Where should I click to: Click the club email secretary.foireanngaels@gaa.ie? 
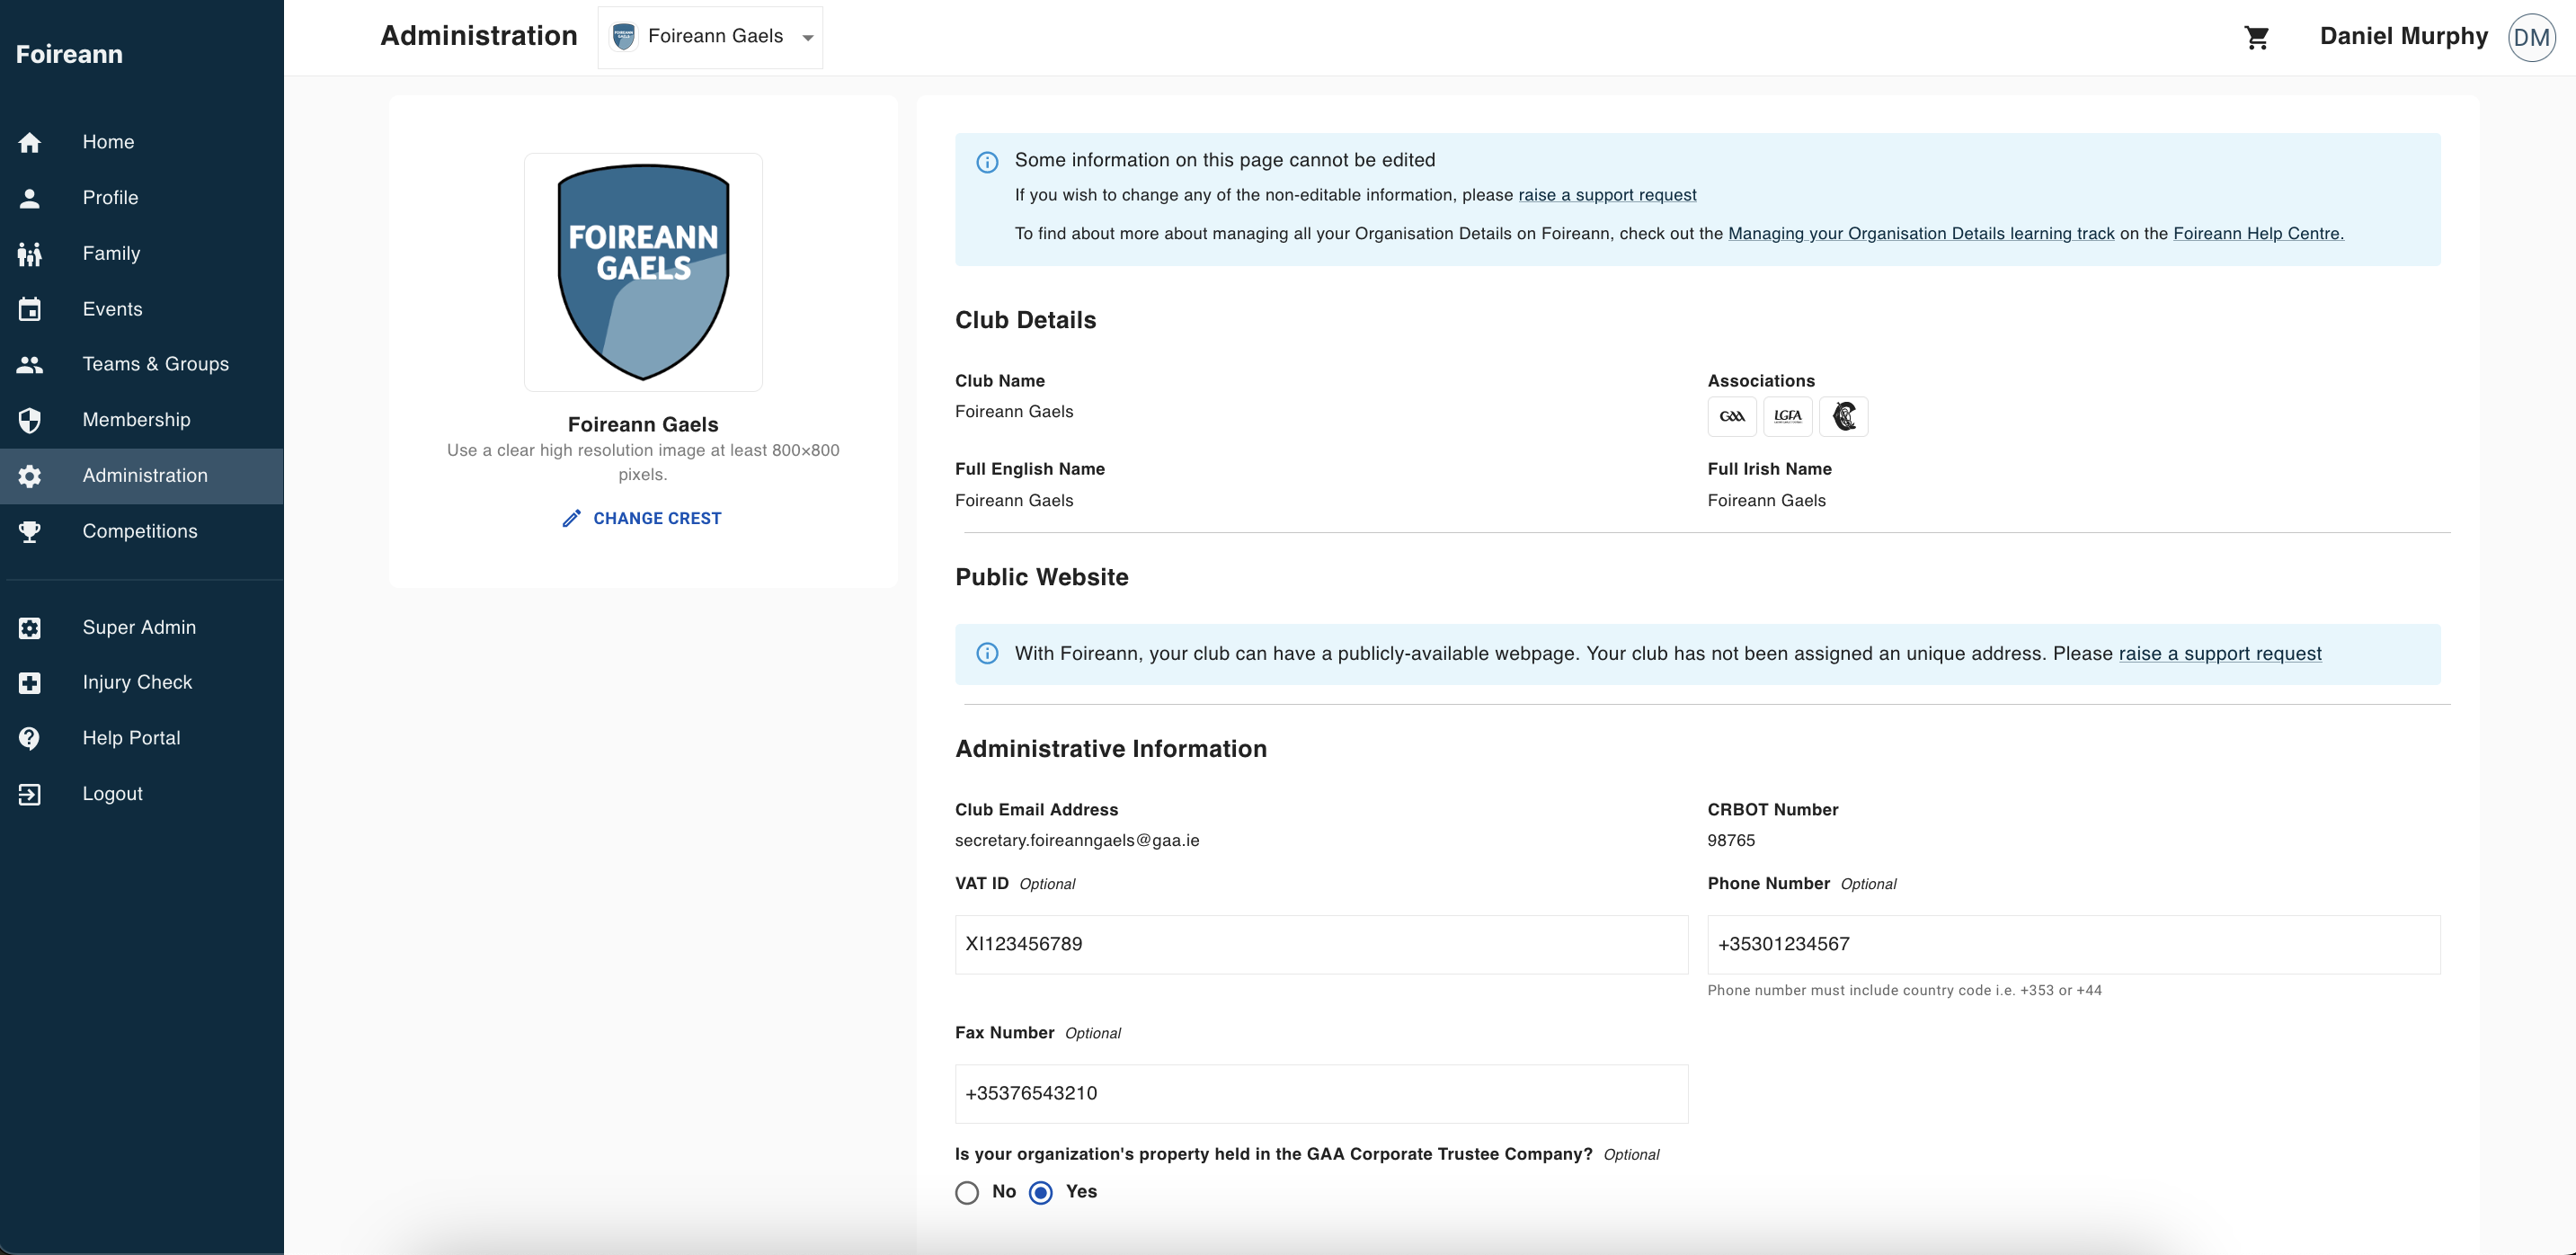pyautogui.click(x=1077, y=841)
